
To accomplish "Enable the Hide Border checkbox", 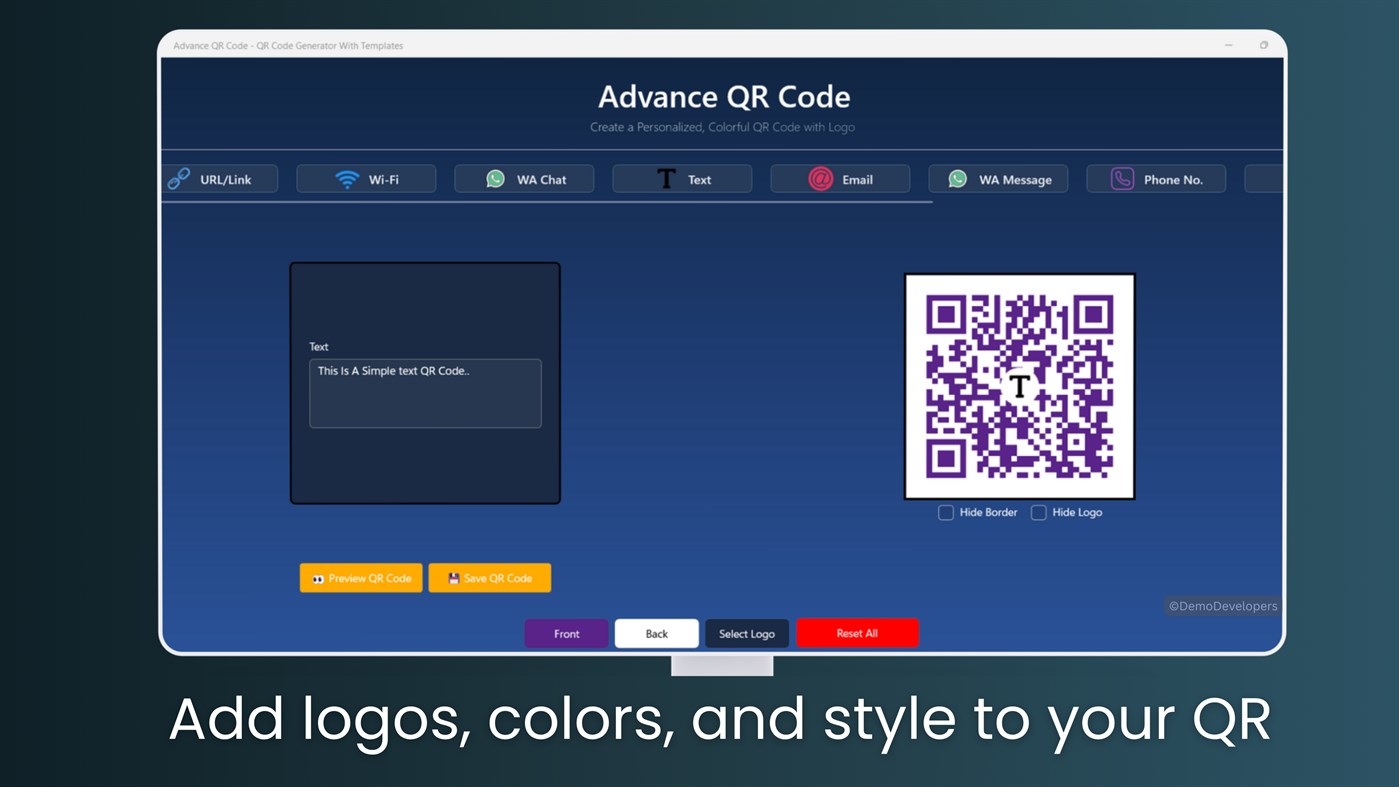I will click(945, 512).
